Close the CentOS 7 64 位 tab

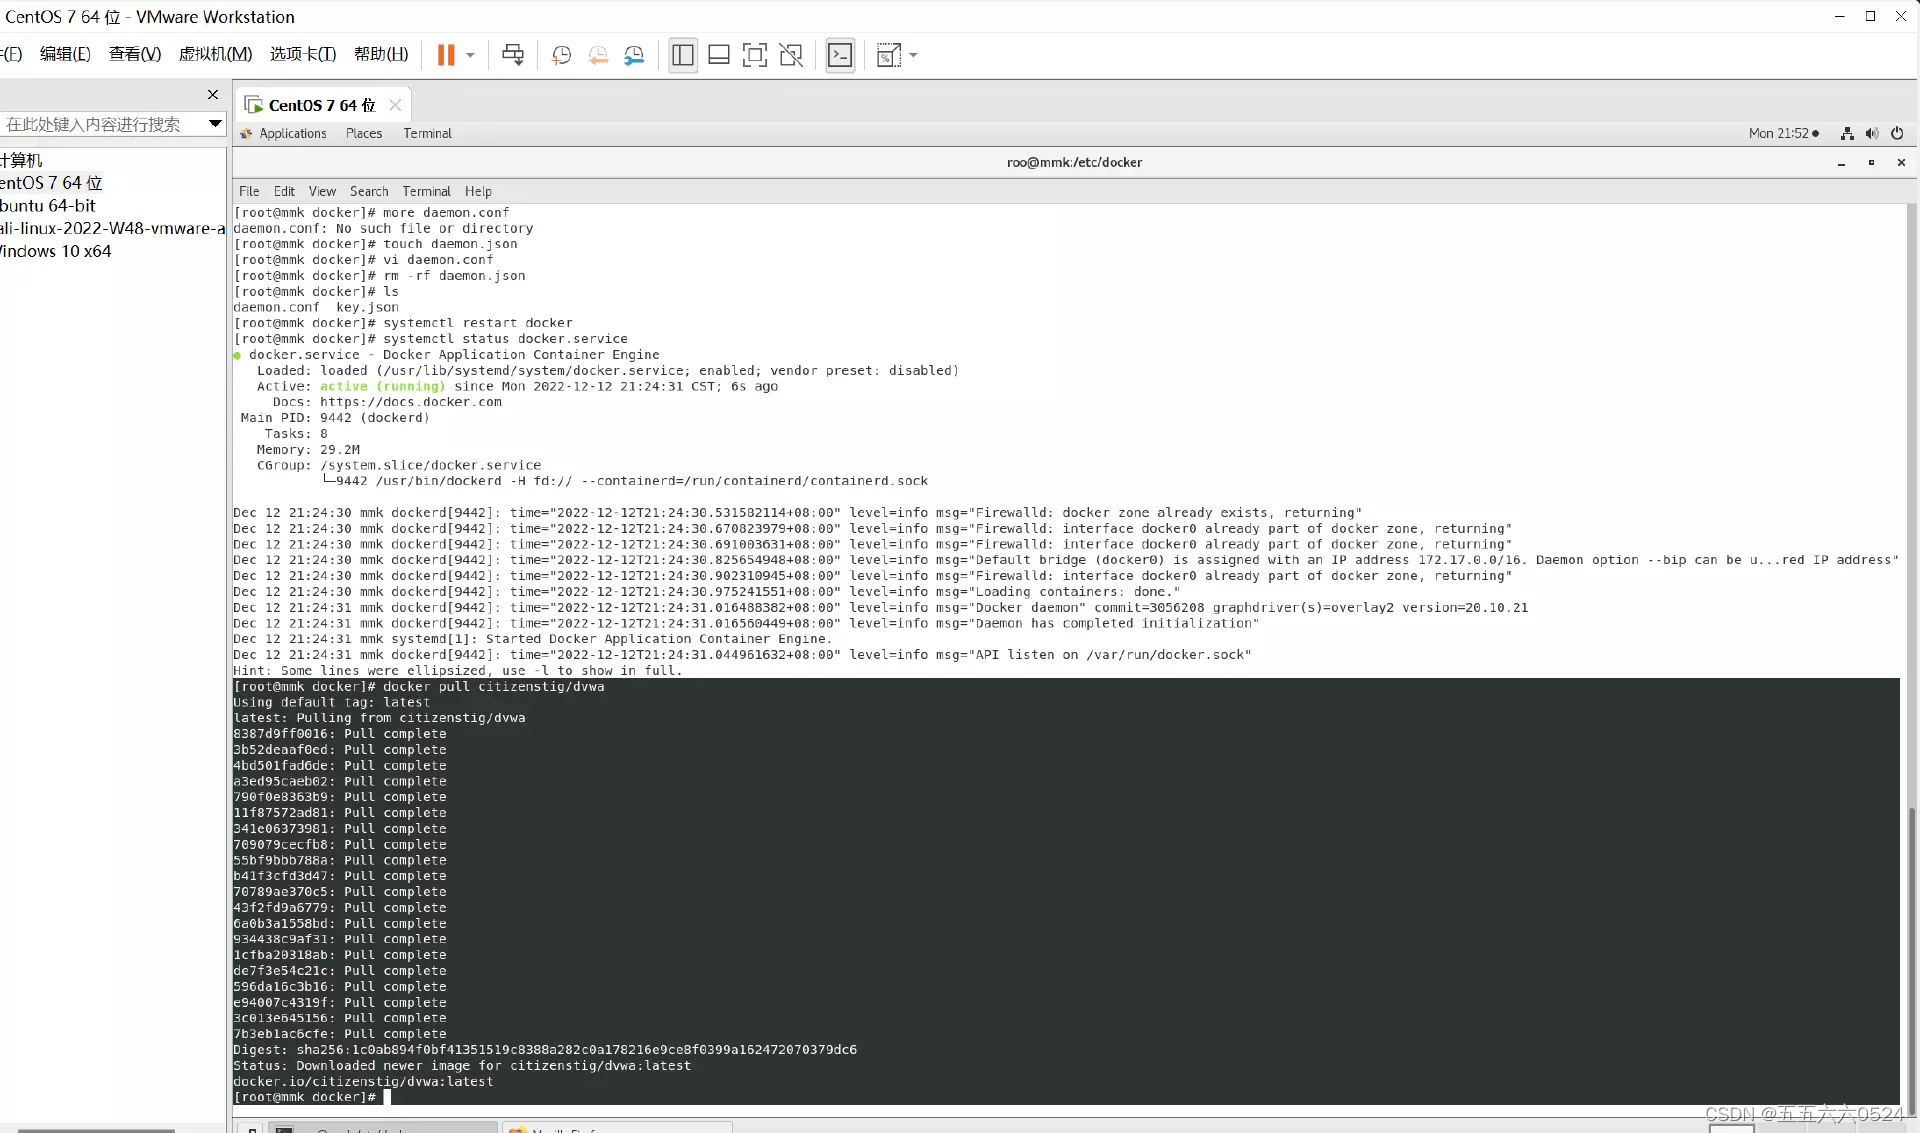[x=395, y=105]
